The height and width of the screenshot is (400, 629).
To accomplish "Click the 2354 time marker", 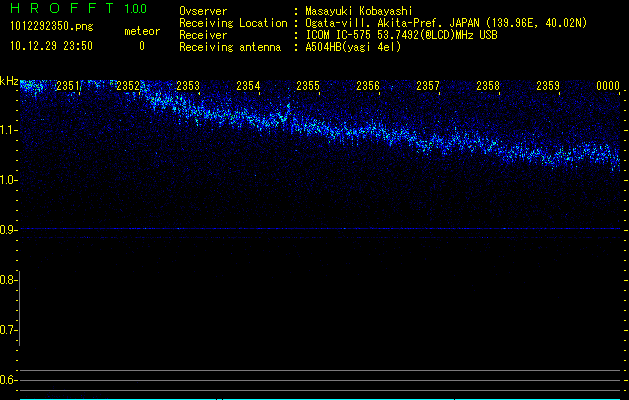I will (248, 86).
